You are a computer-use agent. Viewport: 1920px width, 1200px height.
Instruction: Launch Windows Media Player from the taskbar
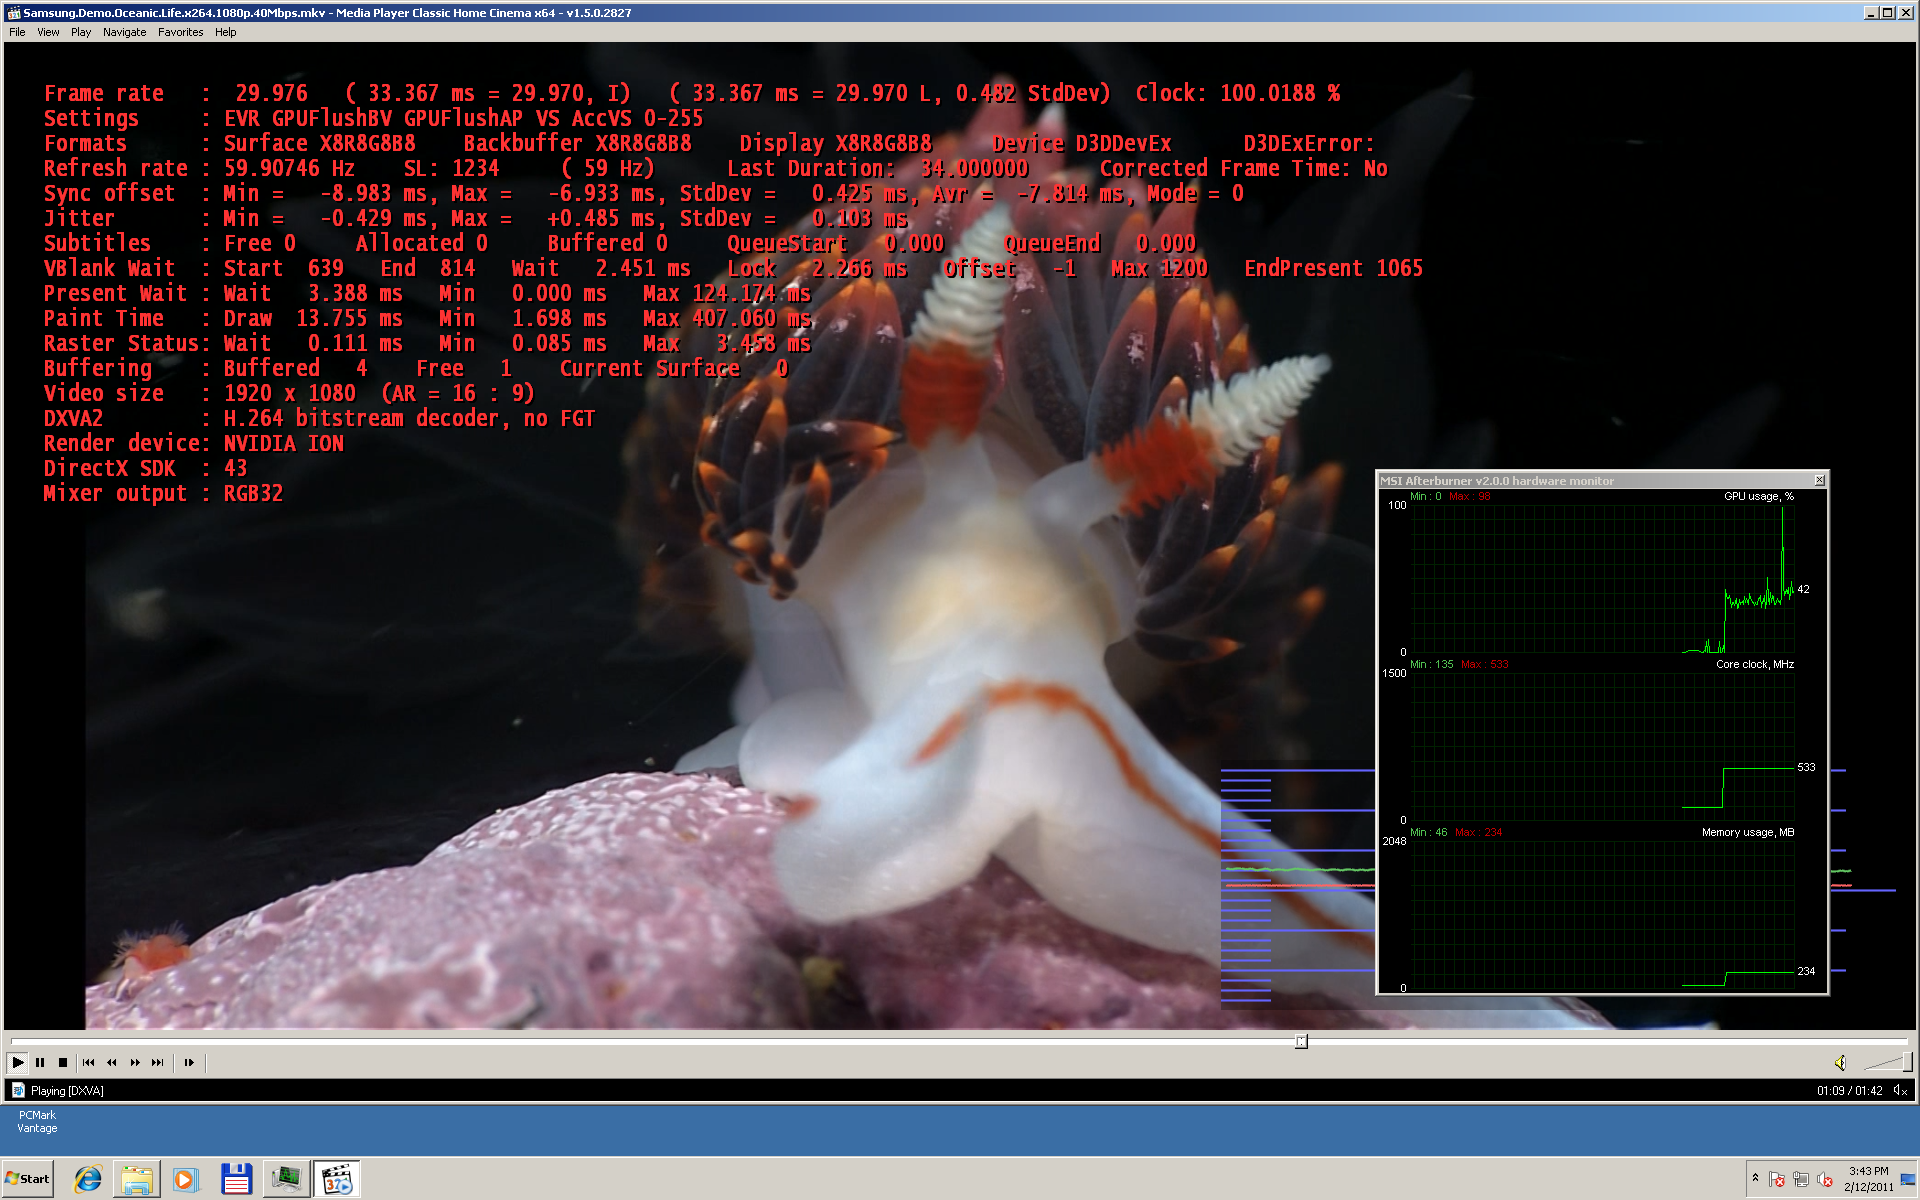pos(186,1179)
